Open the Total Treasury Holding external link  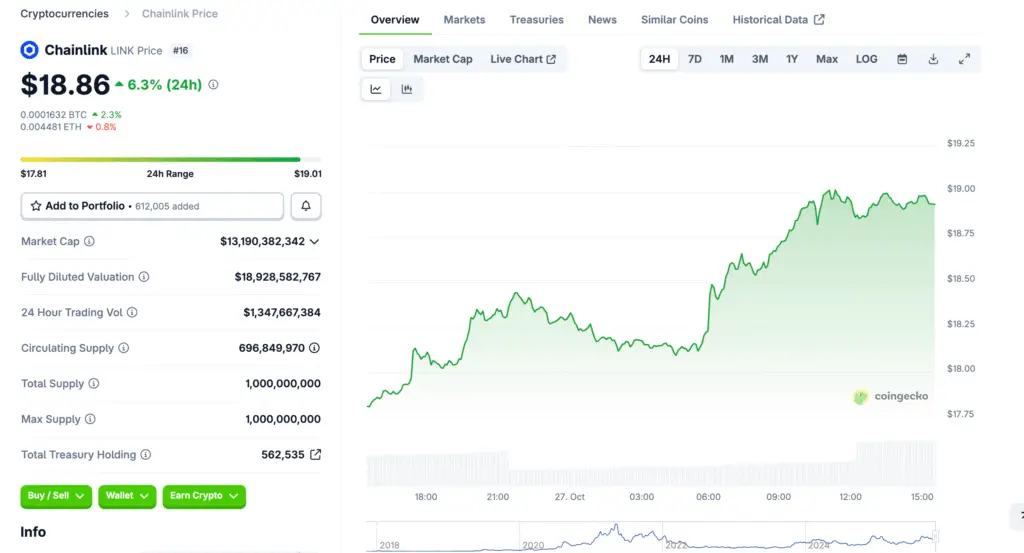pyautogui.click(x=316, y=455)
